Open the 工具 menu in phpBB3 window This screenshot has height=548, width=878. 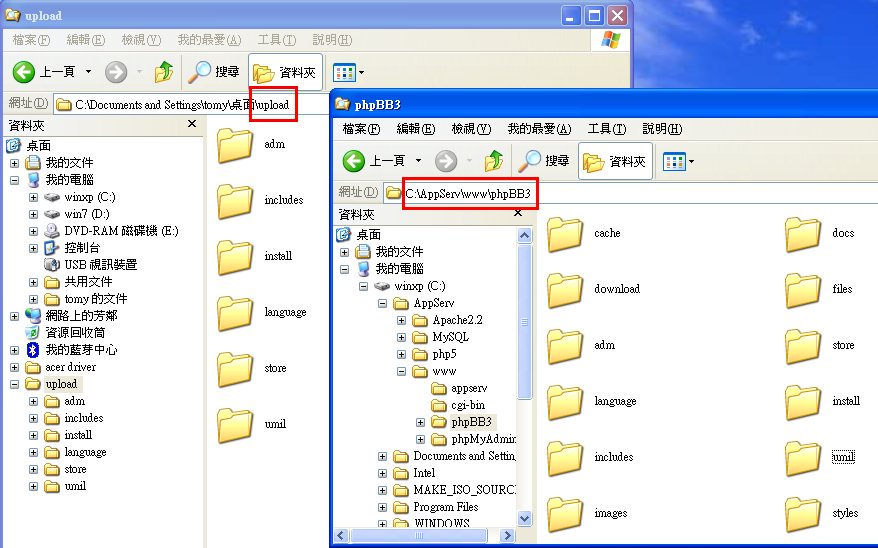(x=606, y=129)
